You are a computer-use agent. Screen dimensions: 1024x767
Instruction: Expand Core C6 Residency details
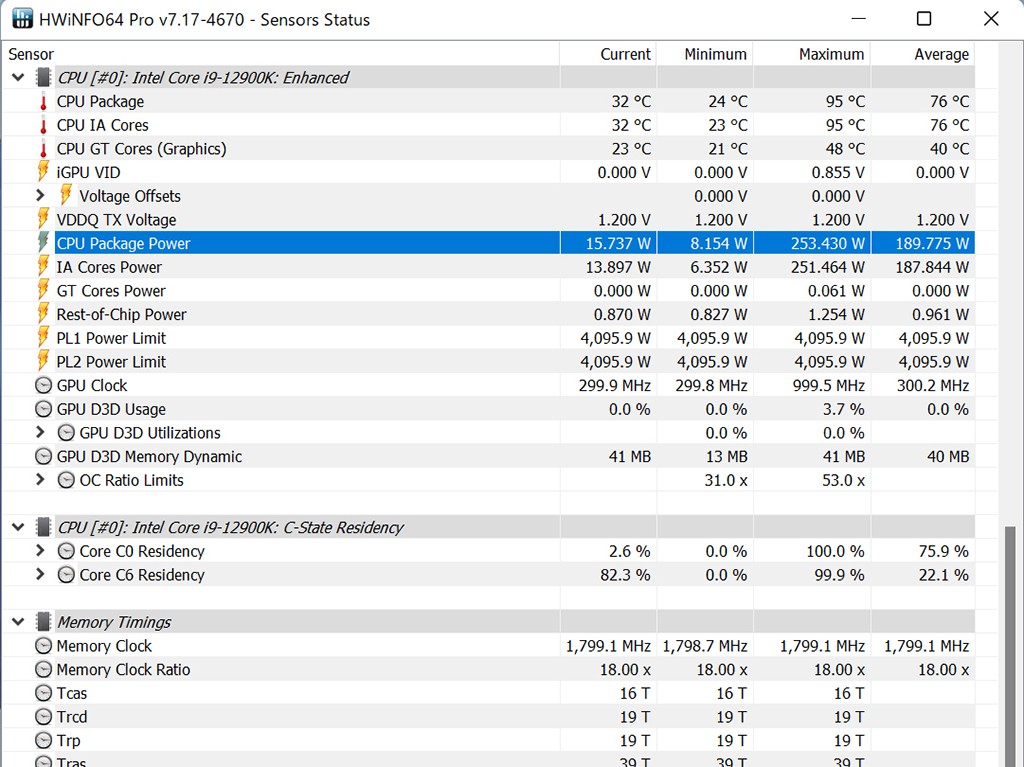click(40, 575)
